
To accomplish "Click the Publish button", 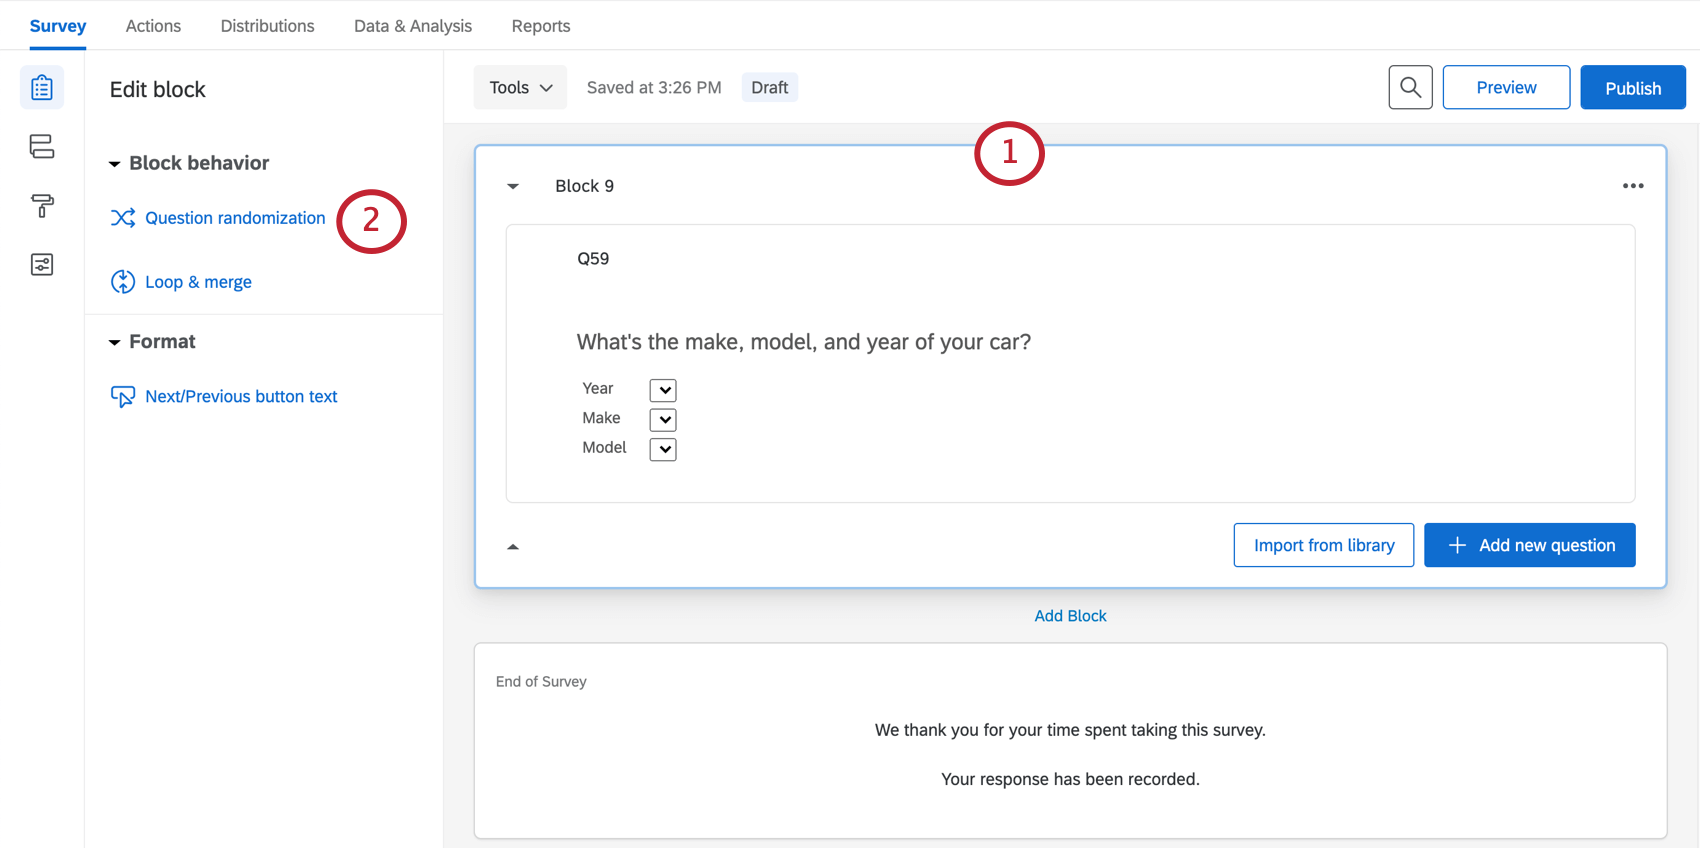I will click(1632, 88).
